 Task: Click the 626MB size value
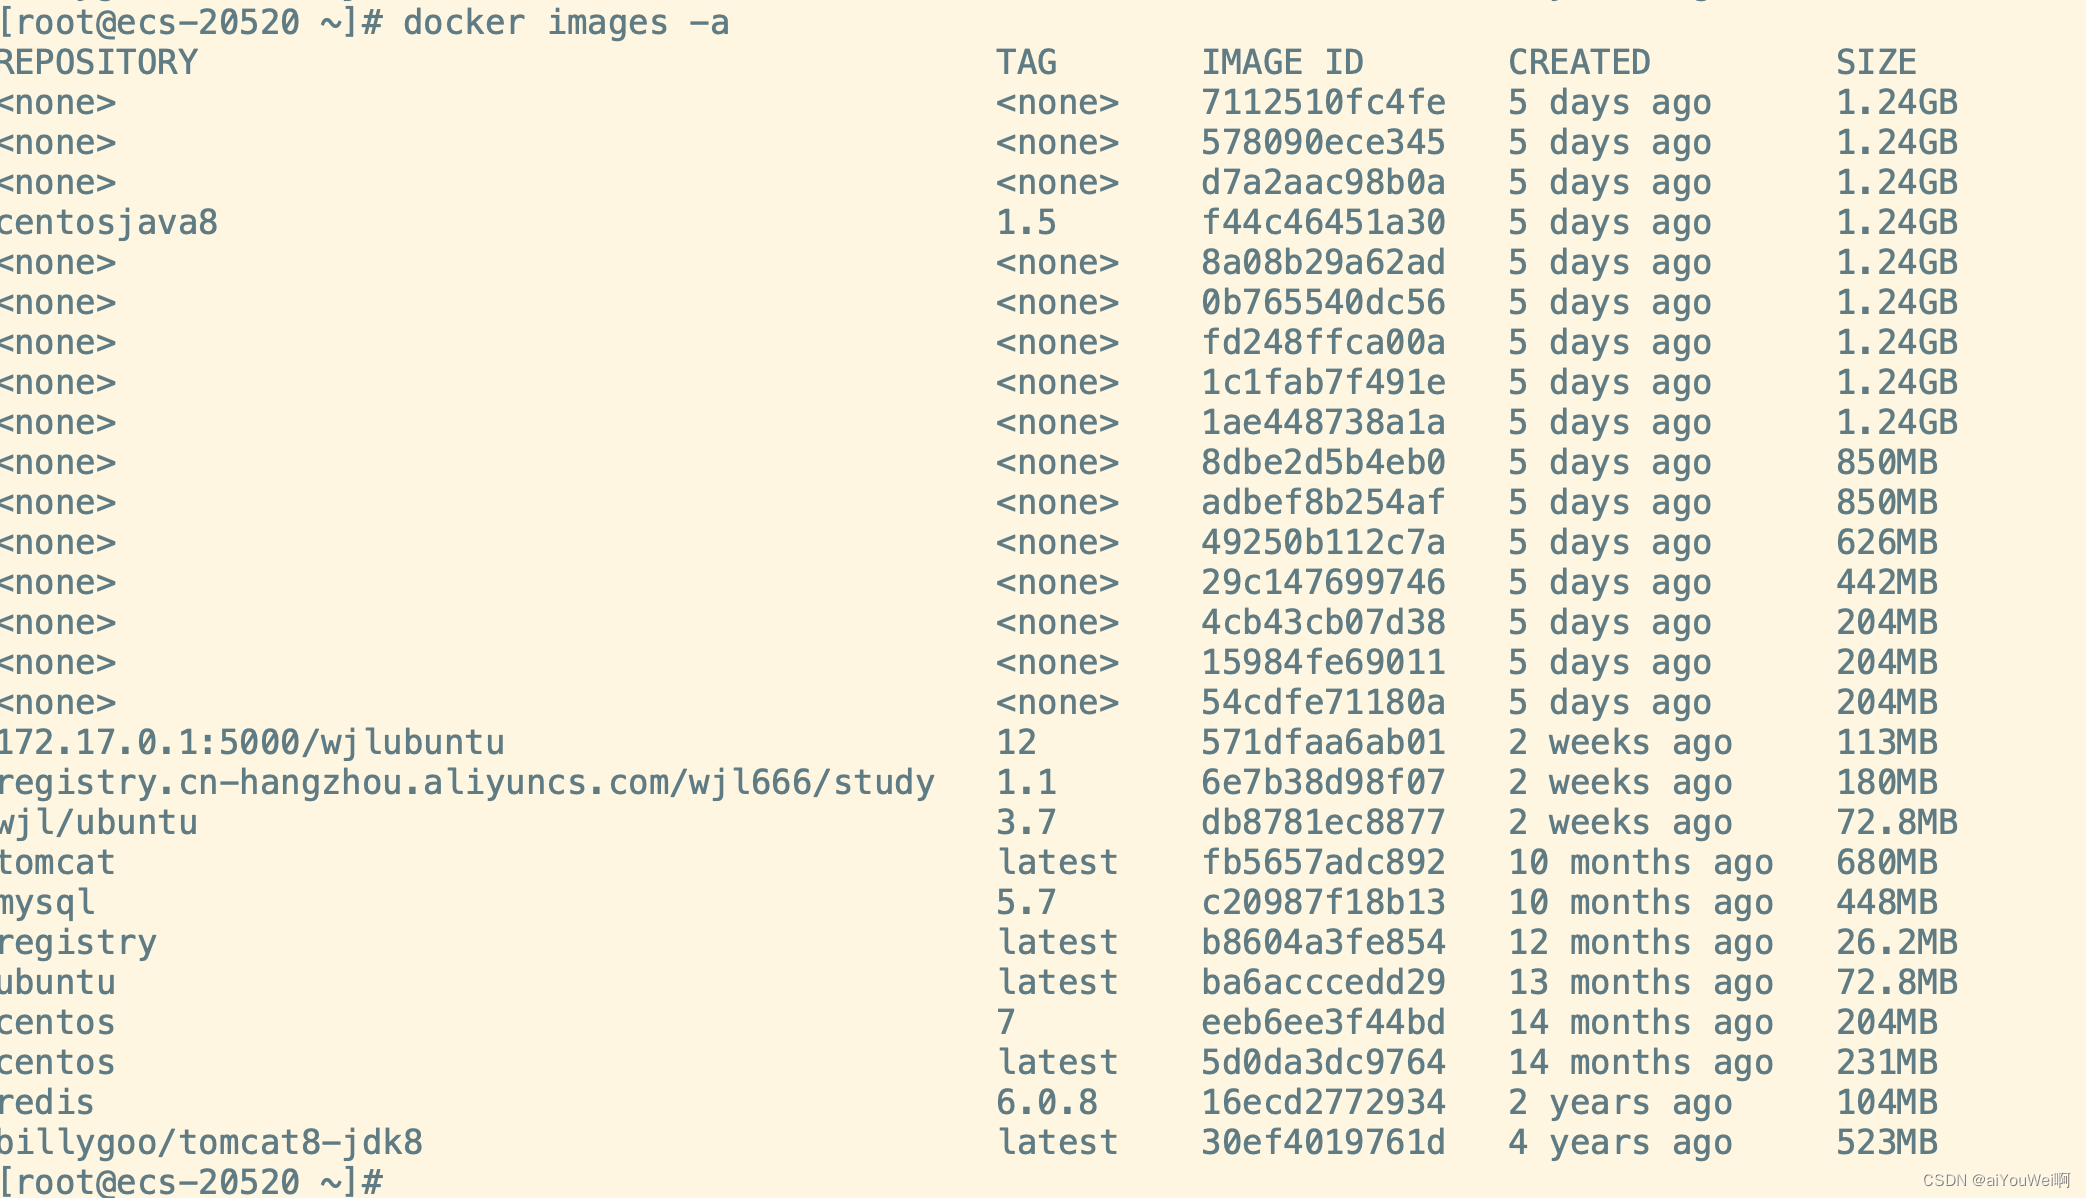point(1887,542)
